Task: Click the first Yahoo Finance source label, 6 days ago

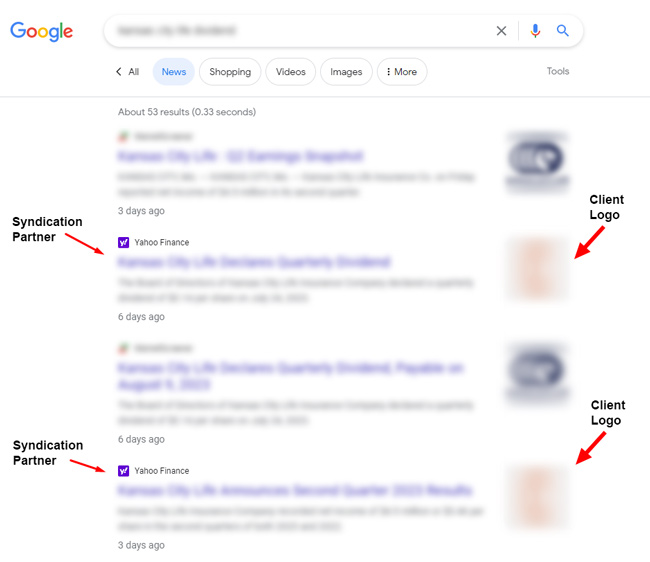Action: [162, 242]
